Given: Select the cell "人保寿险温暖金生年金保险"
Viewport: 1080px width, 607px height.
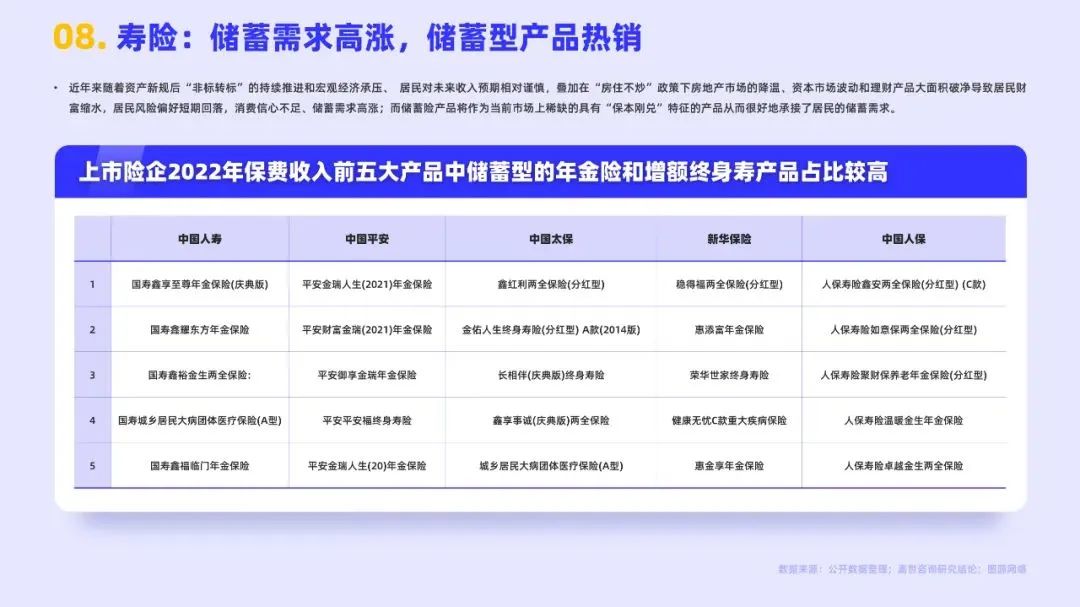Looking at the screenshot, I should (x=904, y=420).
